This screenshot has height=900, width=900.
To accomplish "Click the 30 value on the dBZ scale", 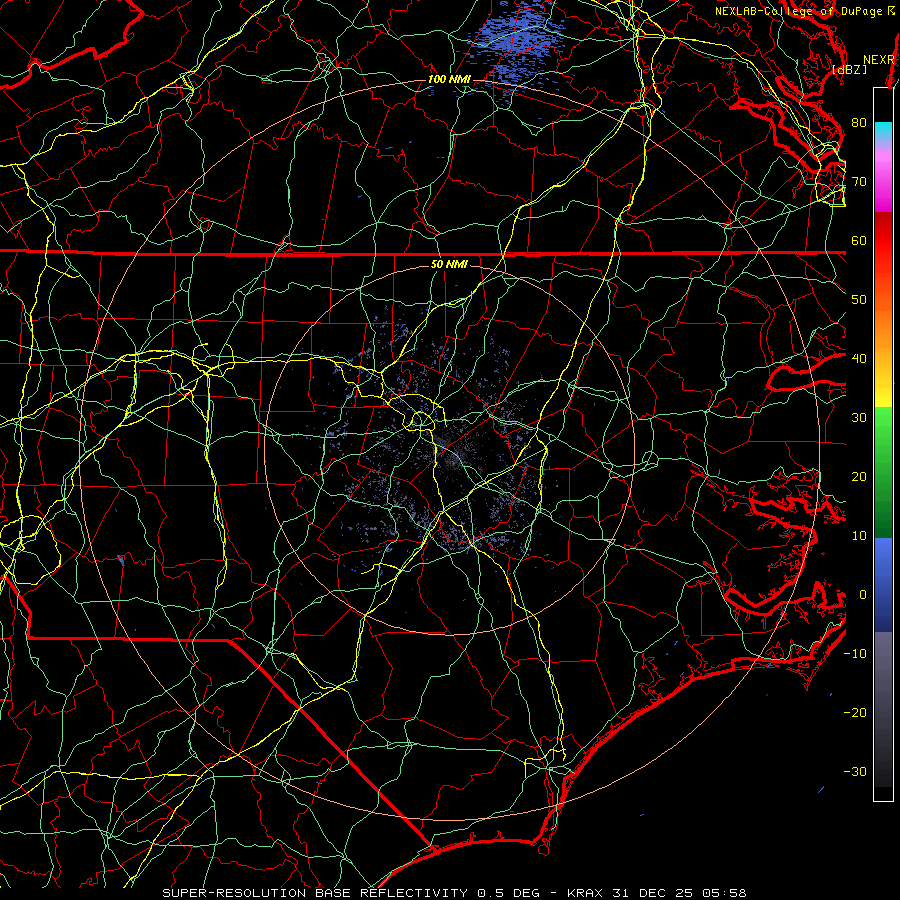I will [x=859, y=417].
